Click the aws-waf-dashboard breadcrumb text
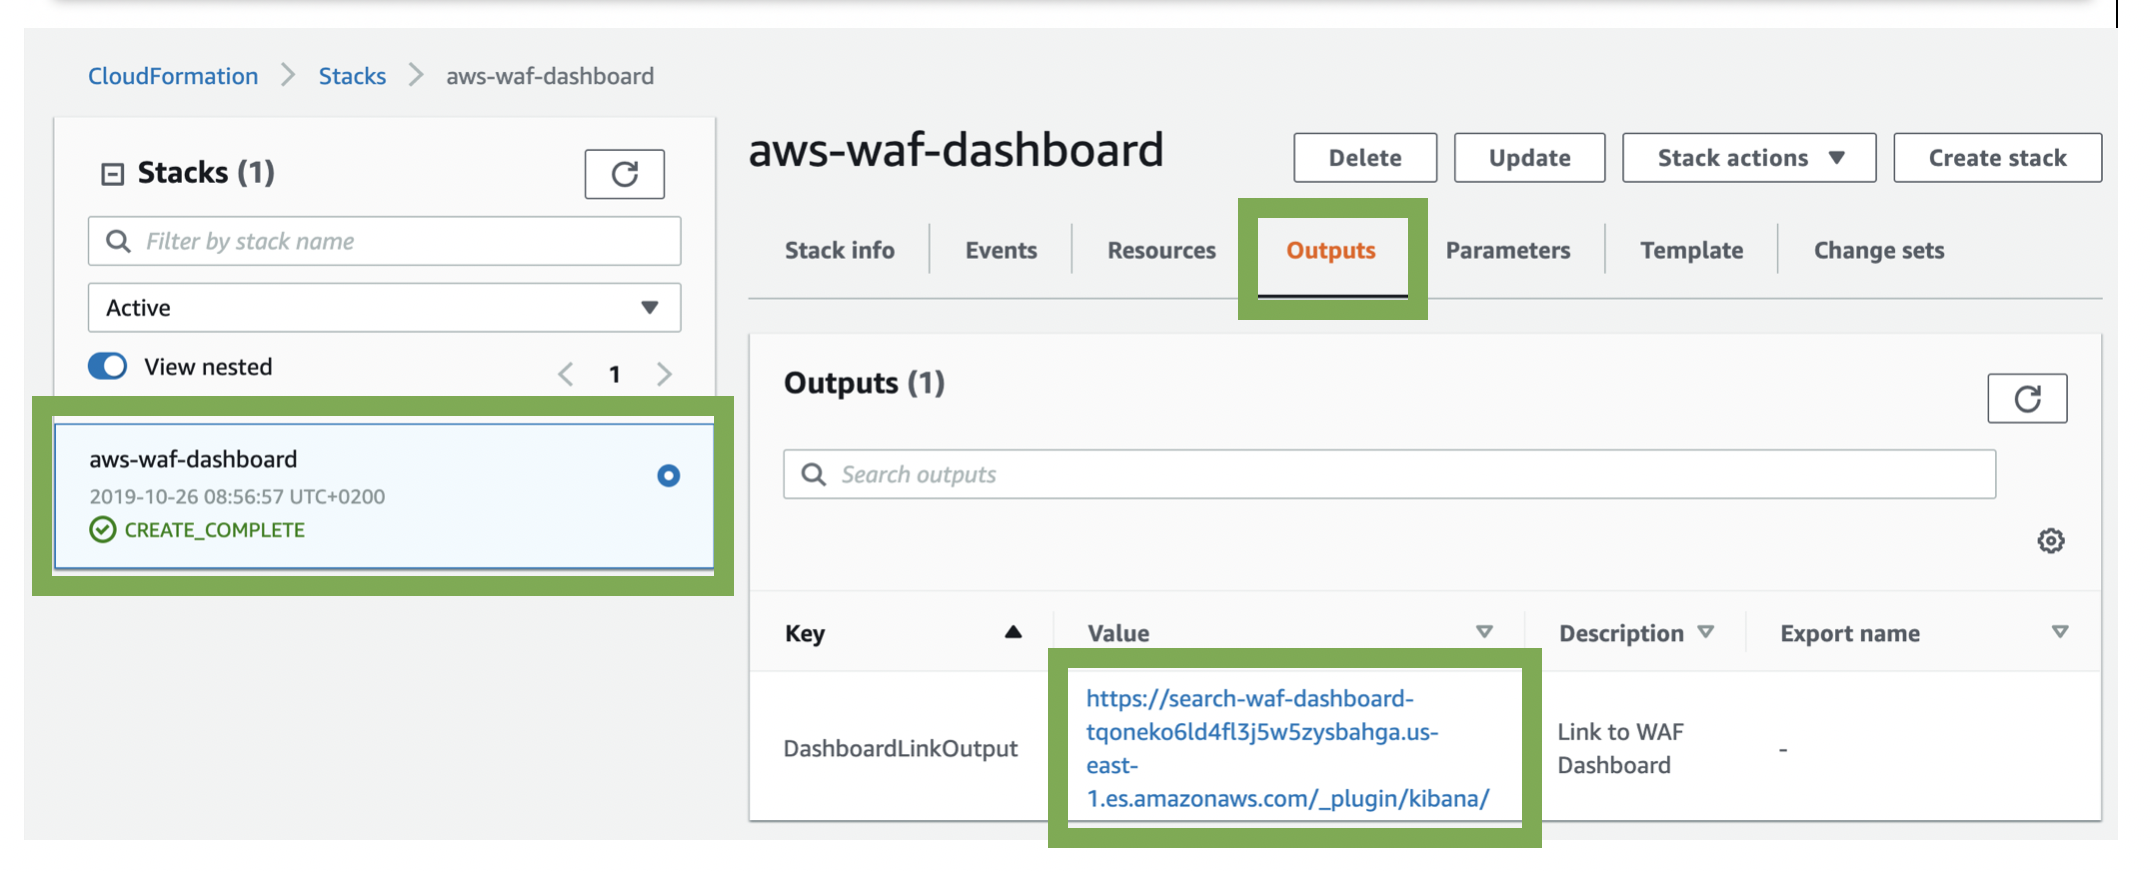This screenshot has width=2150, height=872. [550, 76]
